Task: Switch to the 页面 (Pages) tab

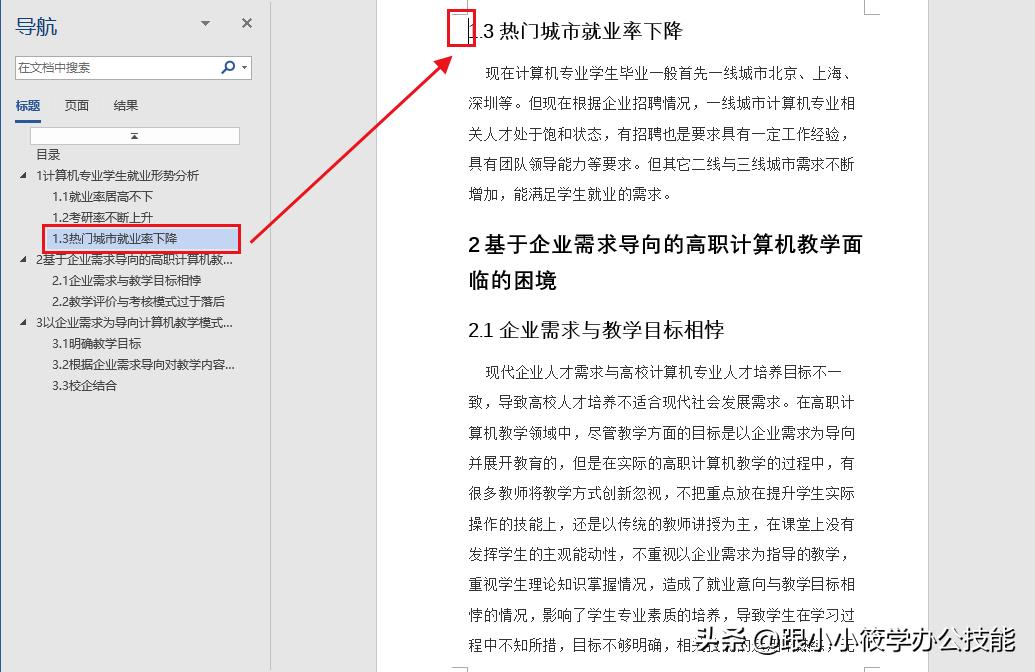Action: coord(76,104)
